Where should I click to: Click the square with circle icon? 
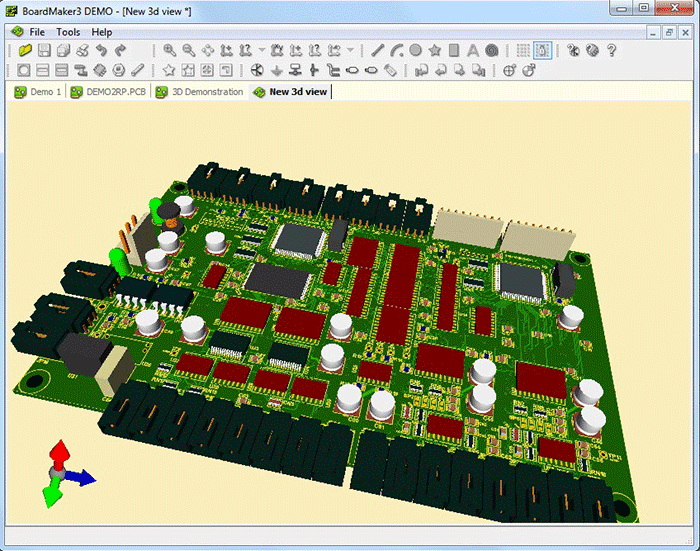point(24,70)
